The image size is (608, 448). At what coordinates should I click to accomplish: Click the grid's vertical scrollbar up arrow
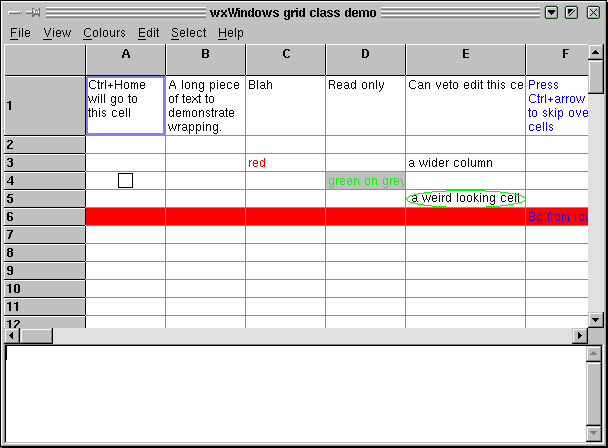(x=596, y=52)
